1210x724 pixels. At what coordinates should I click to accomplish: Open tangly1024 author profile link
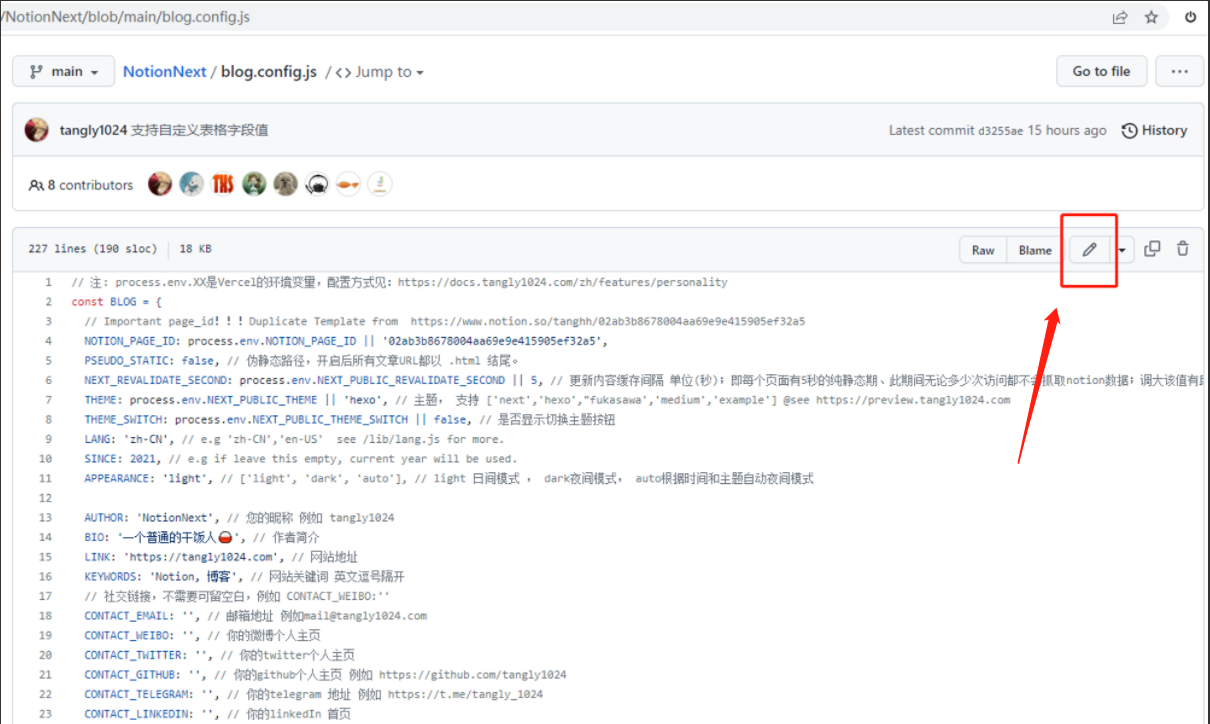93,130
